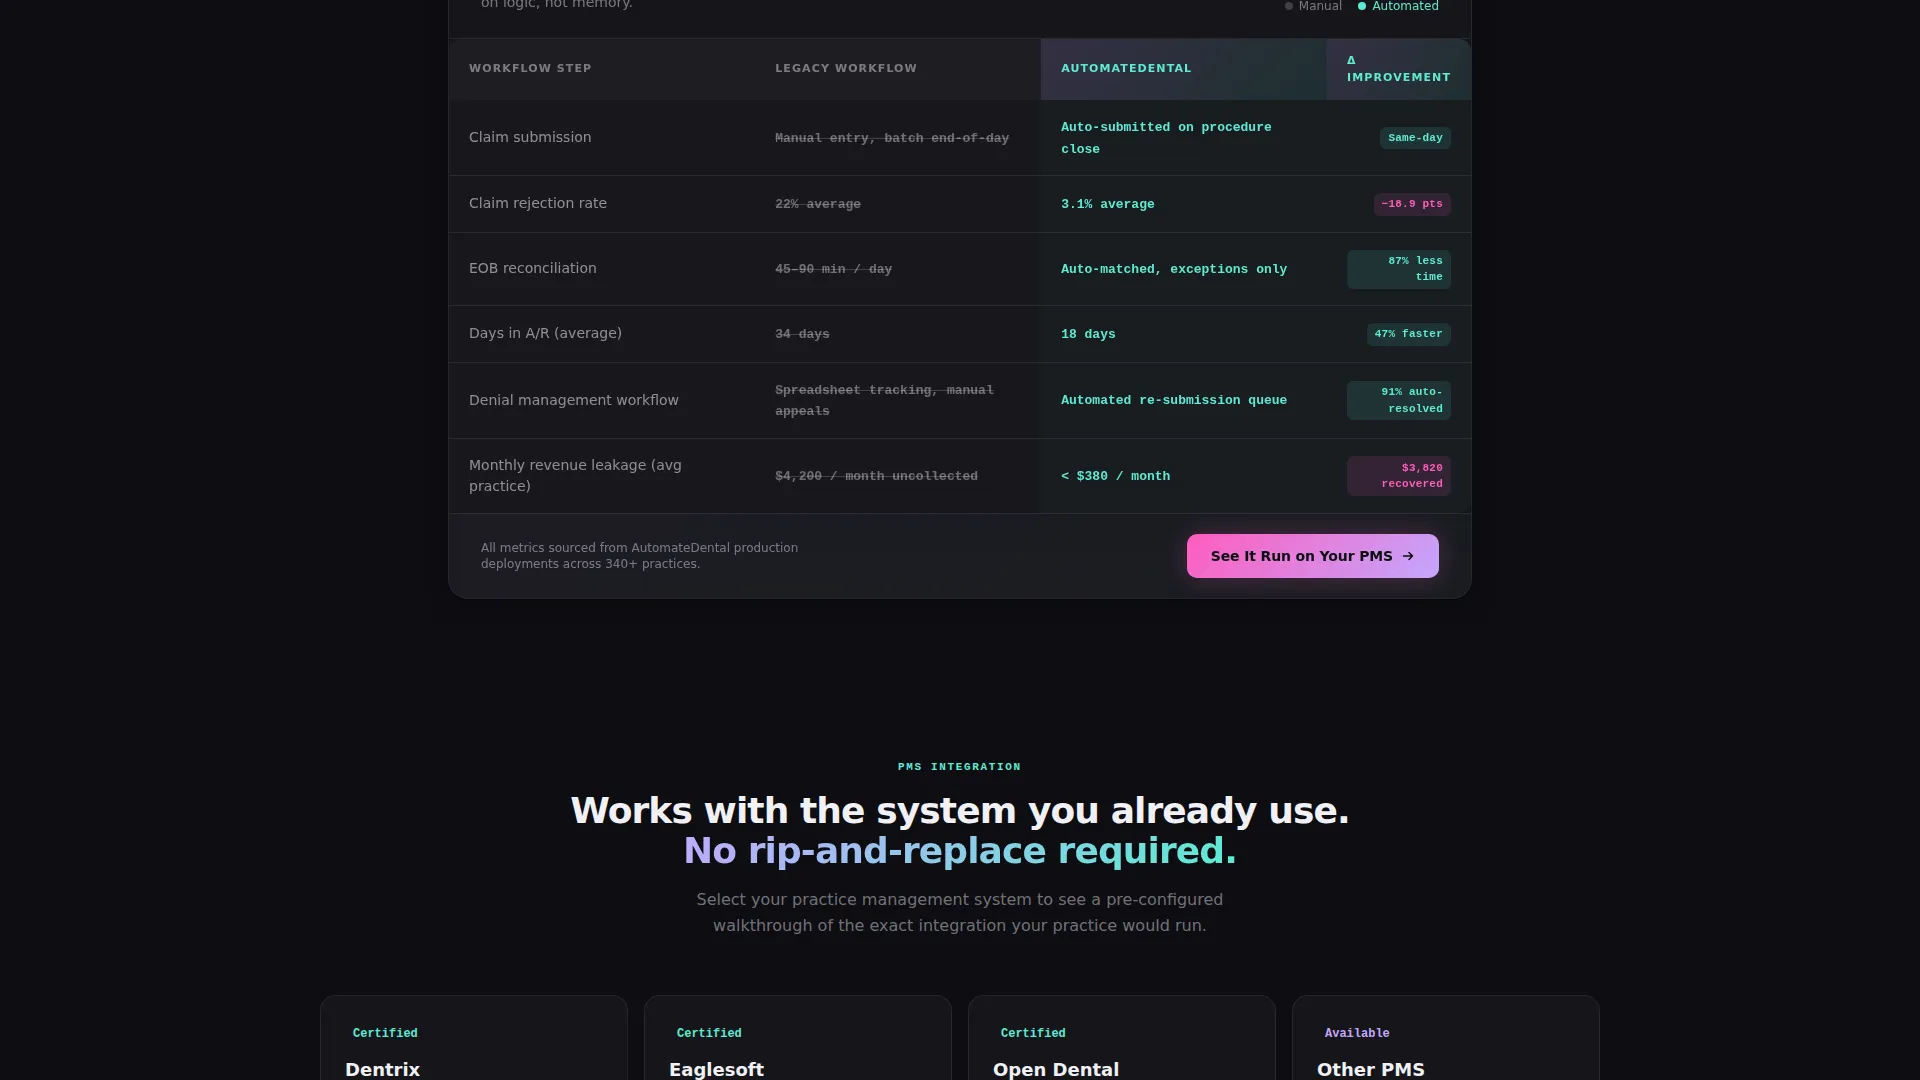Click the 45–90 min / day text
This screenshot has width=1920, height=1080.
coord(833,269)
